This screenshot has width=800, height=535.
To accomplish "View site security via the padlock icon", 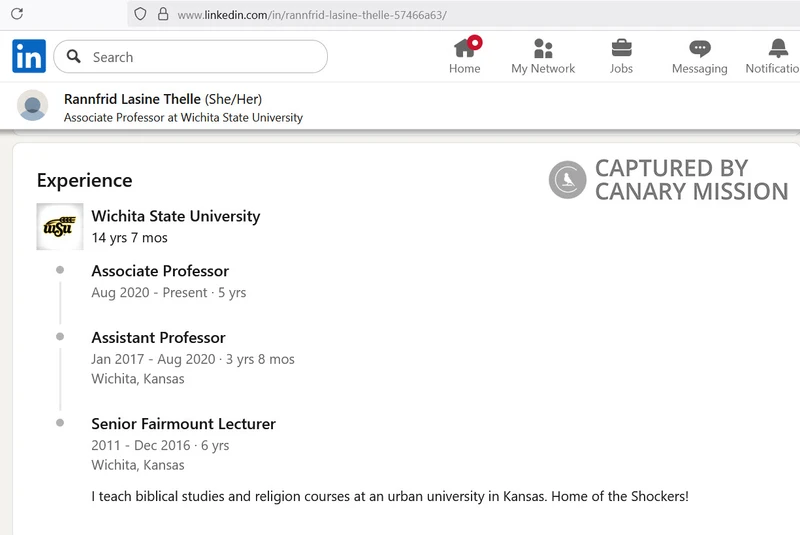I will click(163, 14).
